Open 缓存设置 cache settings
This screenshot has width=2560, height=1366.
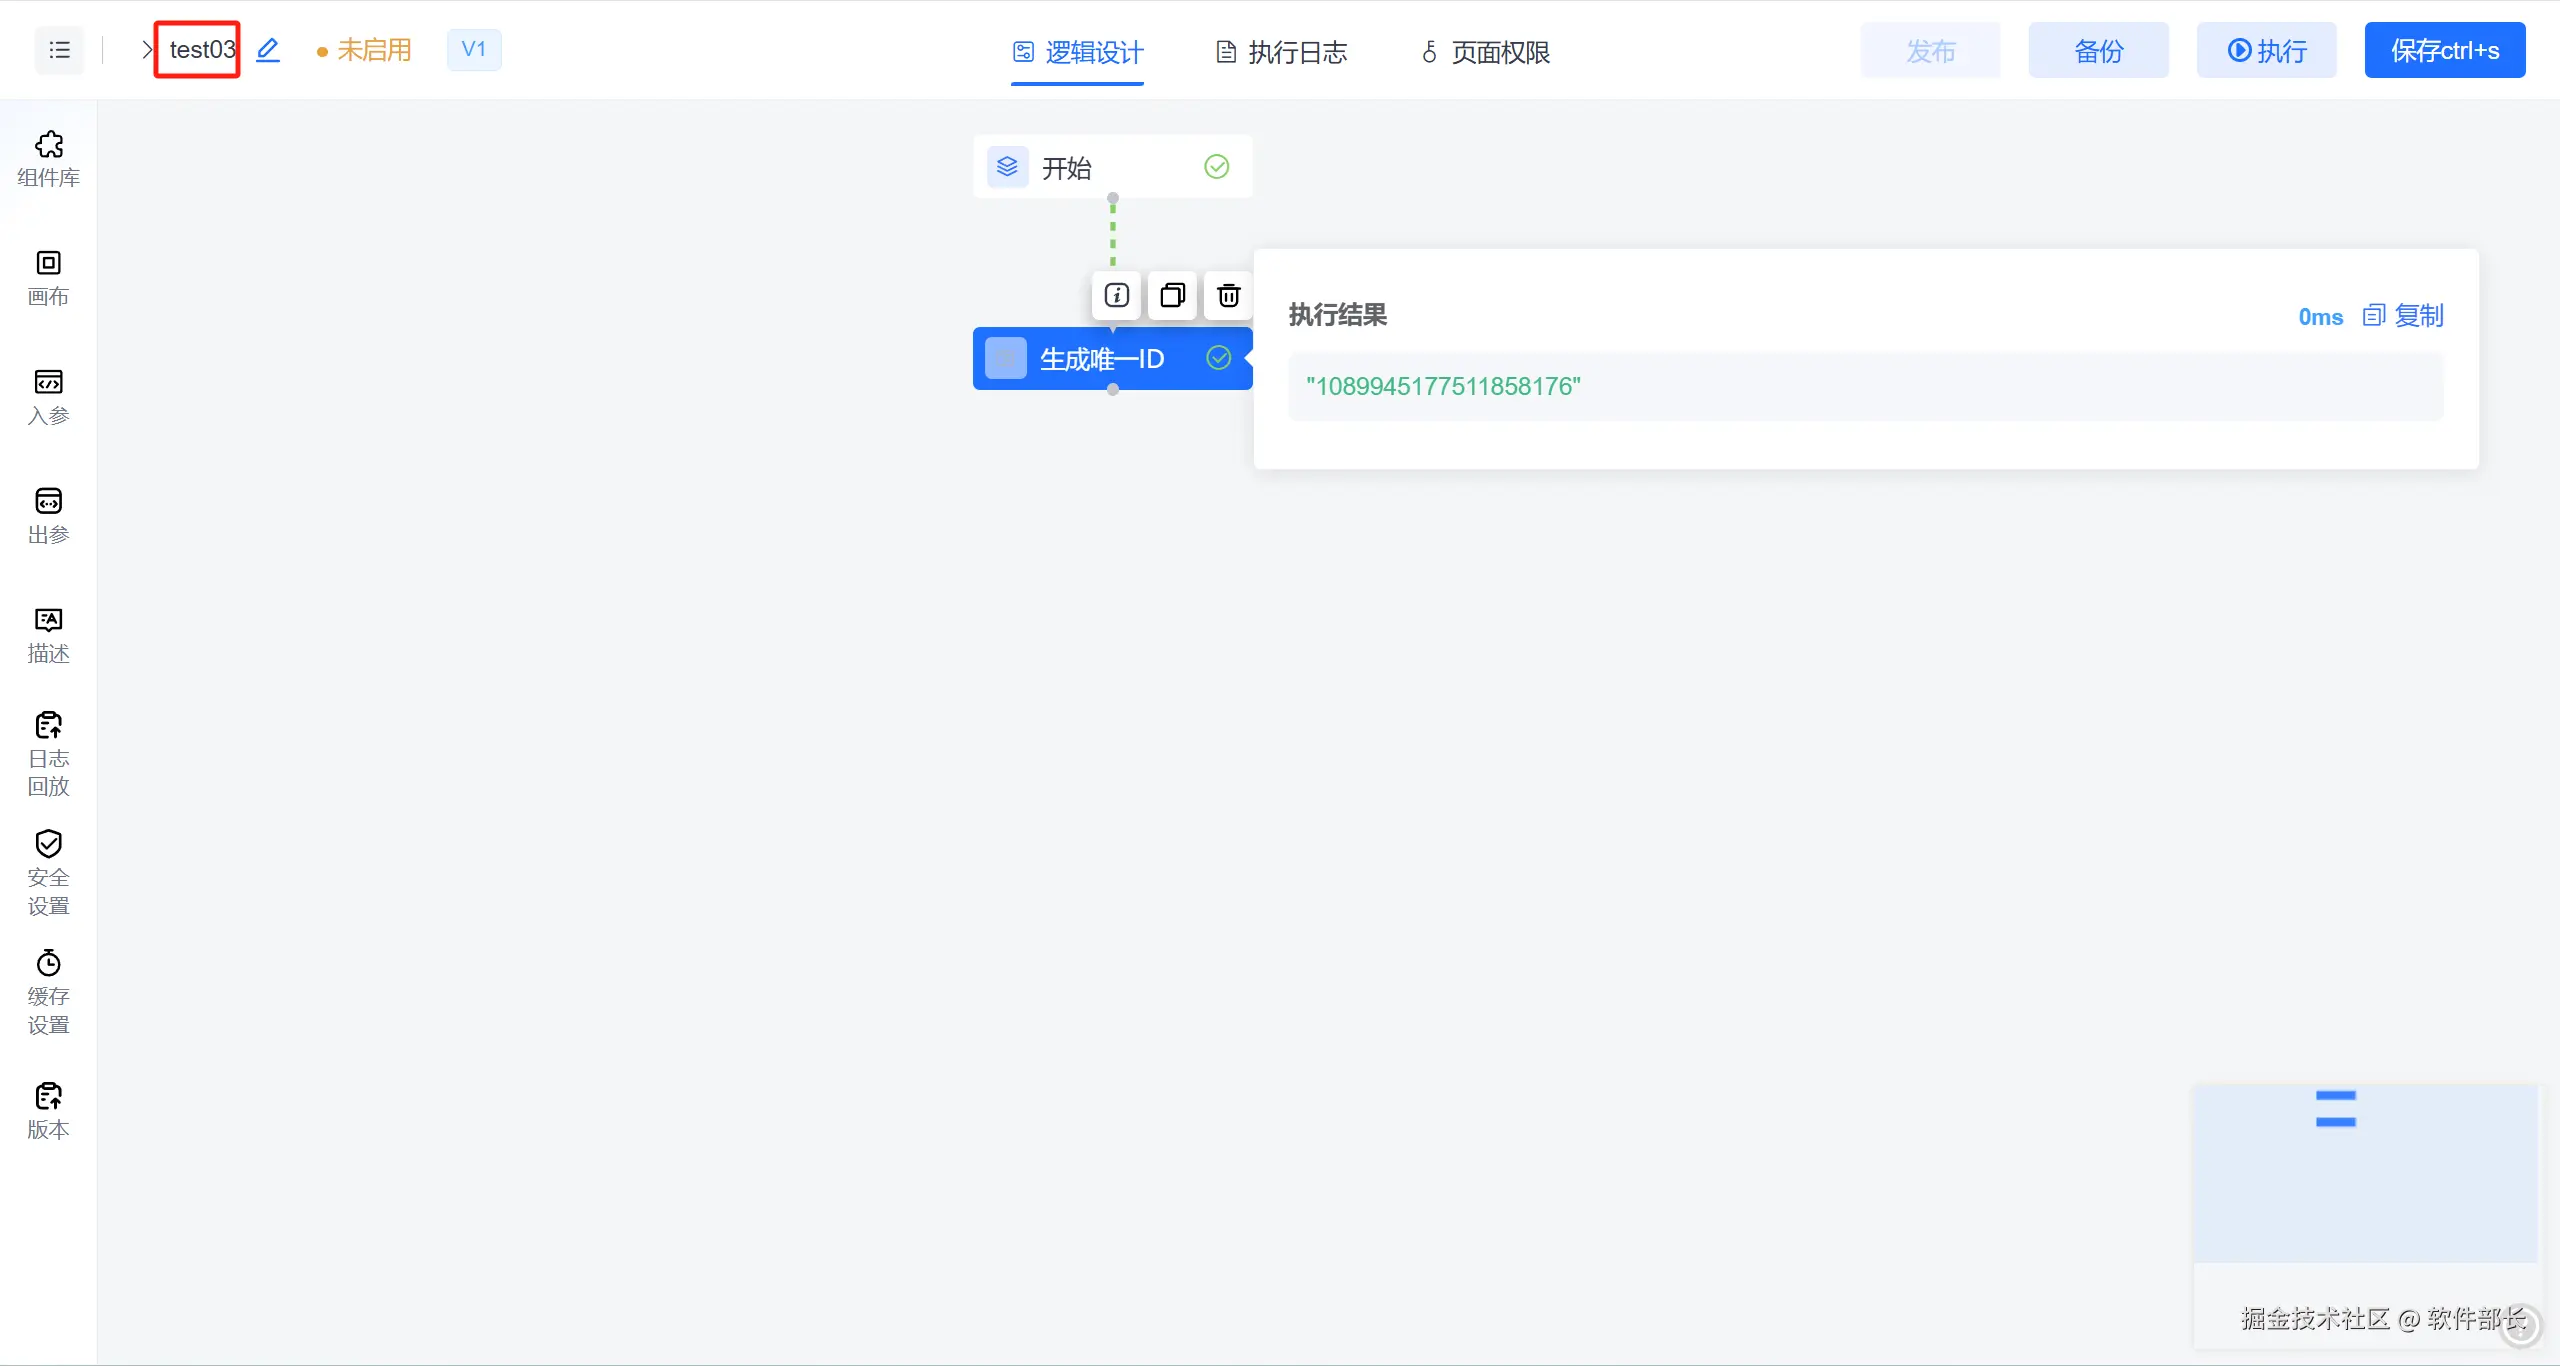click(48, 992)
